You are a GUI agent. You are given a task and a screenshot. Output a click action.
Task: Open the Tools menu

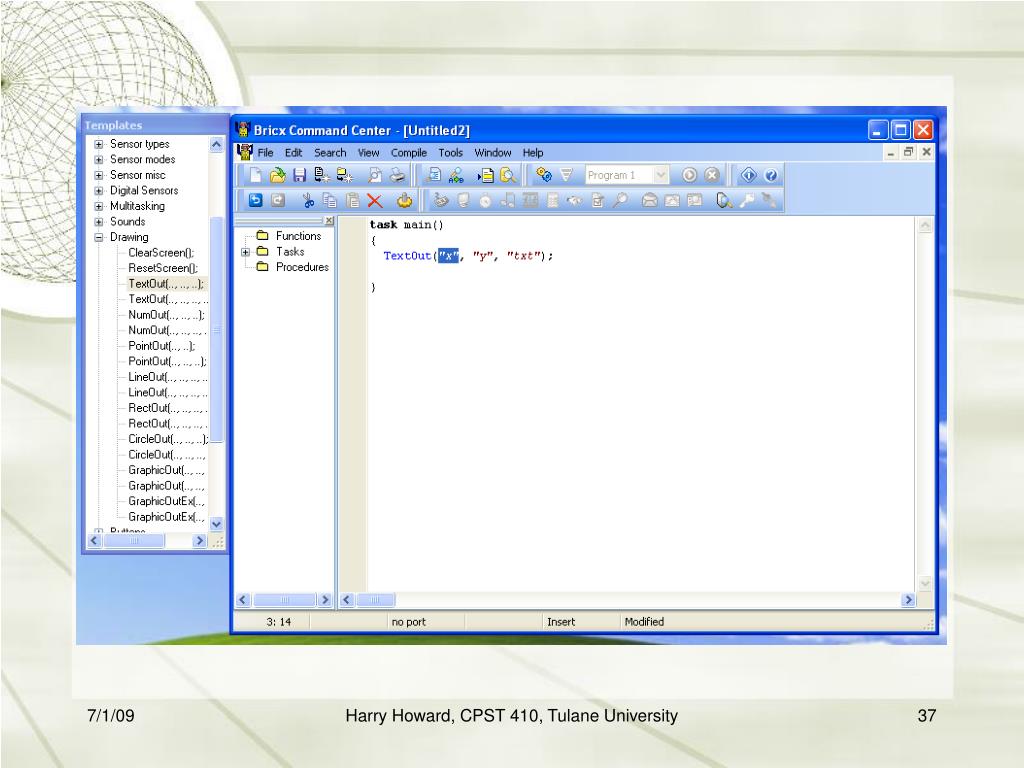pos(451,153)
